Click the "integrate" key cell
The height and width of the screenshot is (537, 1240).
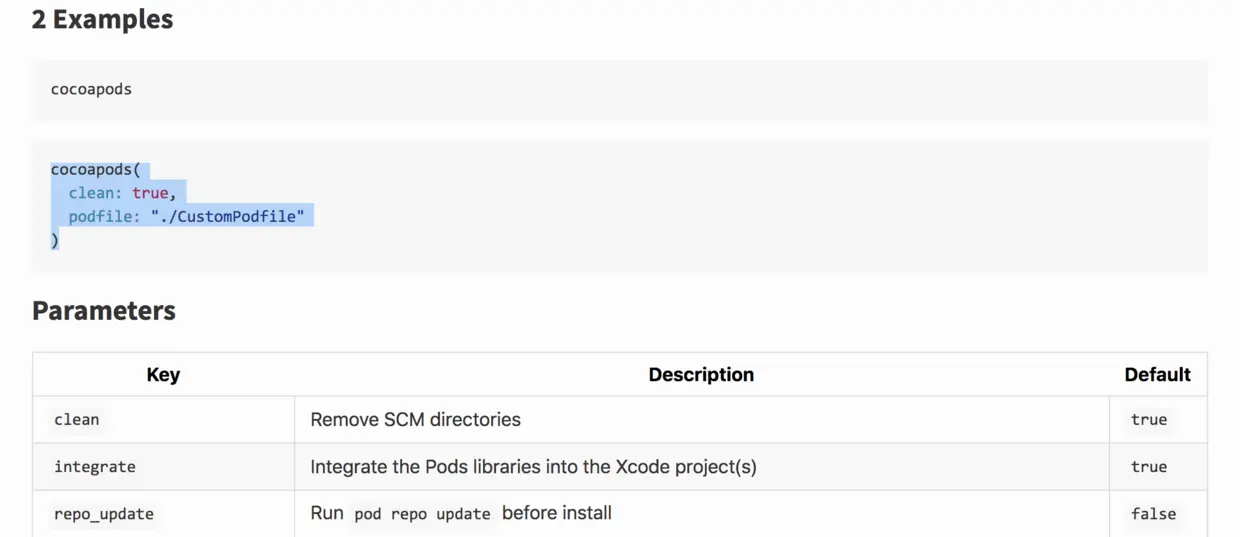tap(95, 467)
